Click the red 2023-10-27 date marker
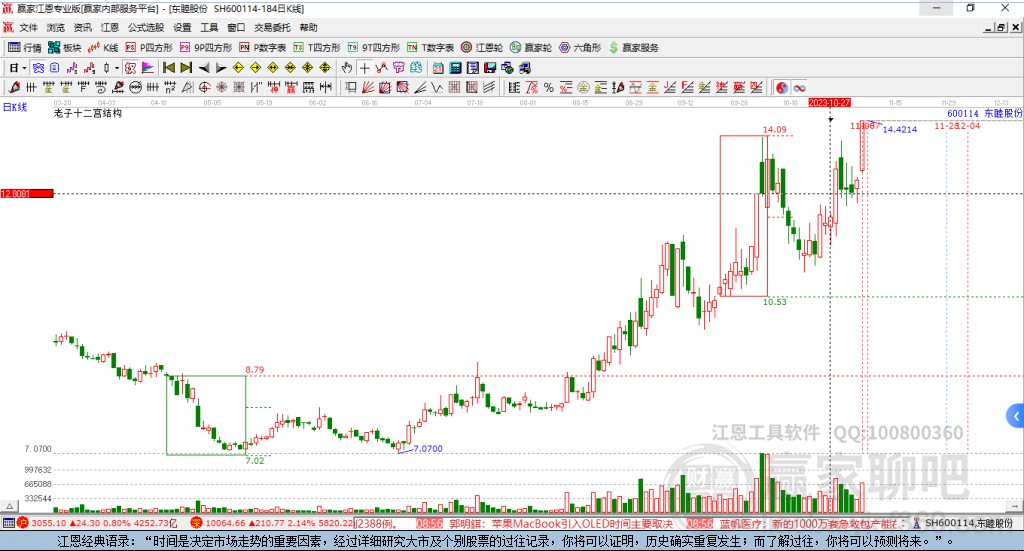Screen dimensions: 1024x551 pyautogui.click(x=829, y=103)
